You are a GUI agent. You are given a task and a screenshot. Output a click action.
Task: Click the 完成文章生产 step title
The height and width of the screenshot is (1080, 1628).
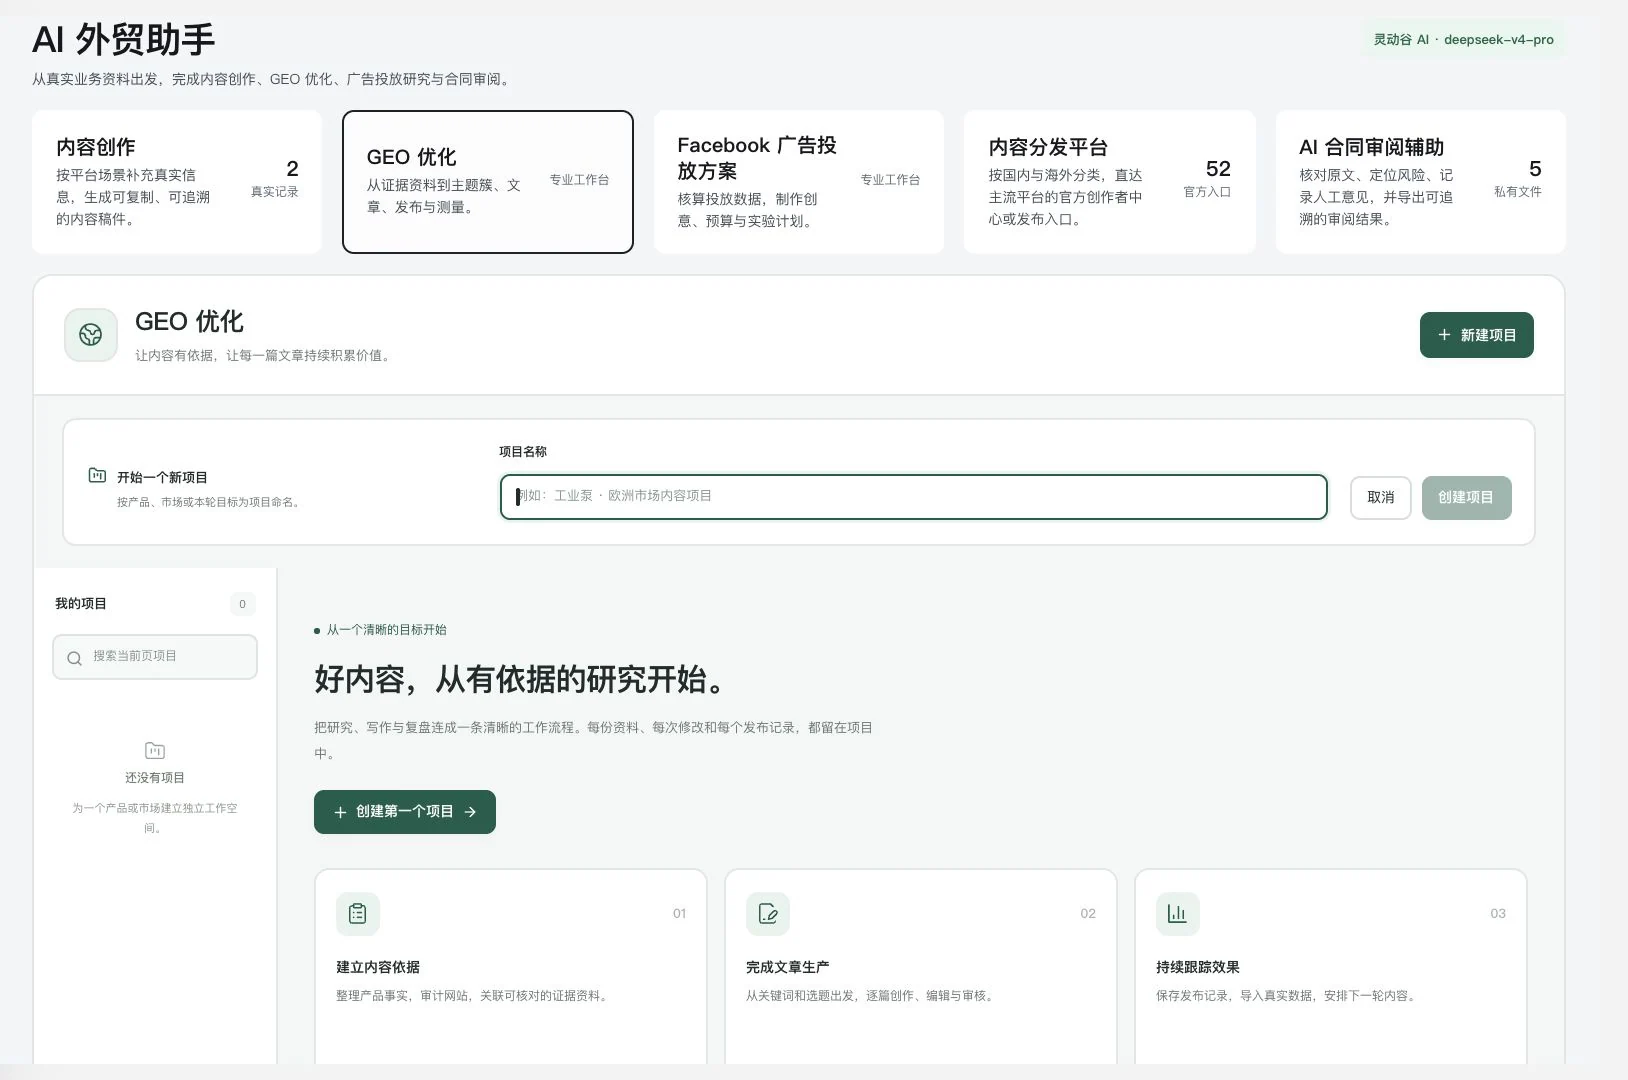(787, 968)
